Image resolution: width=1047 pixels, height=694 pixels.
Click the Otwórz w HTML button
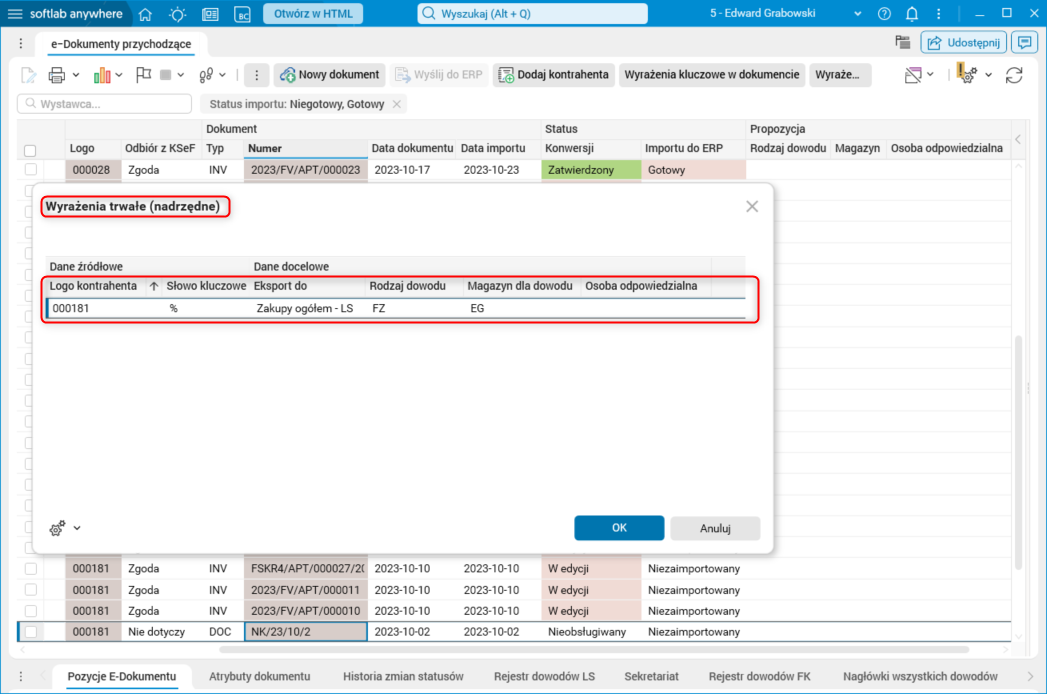click(x=313, y=14)
